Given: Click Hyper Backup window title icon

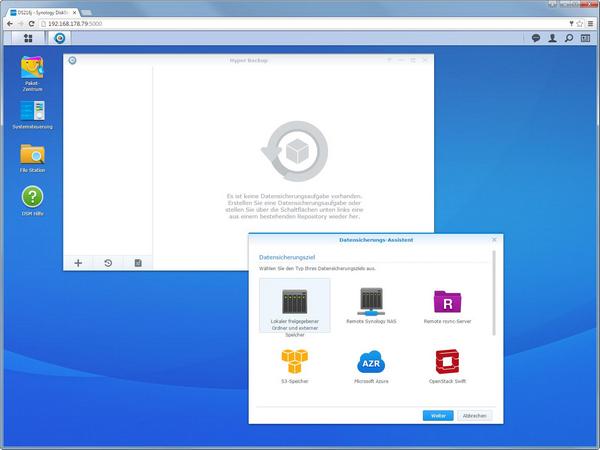Looking at the screenshot, I should coord(72,60).
